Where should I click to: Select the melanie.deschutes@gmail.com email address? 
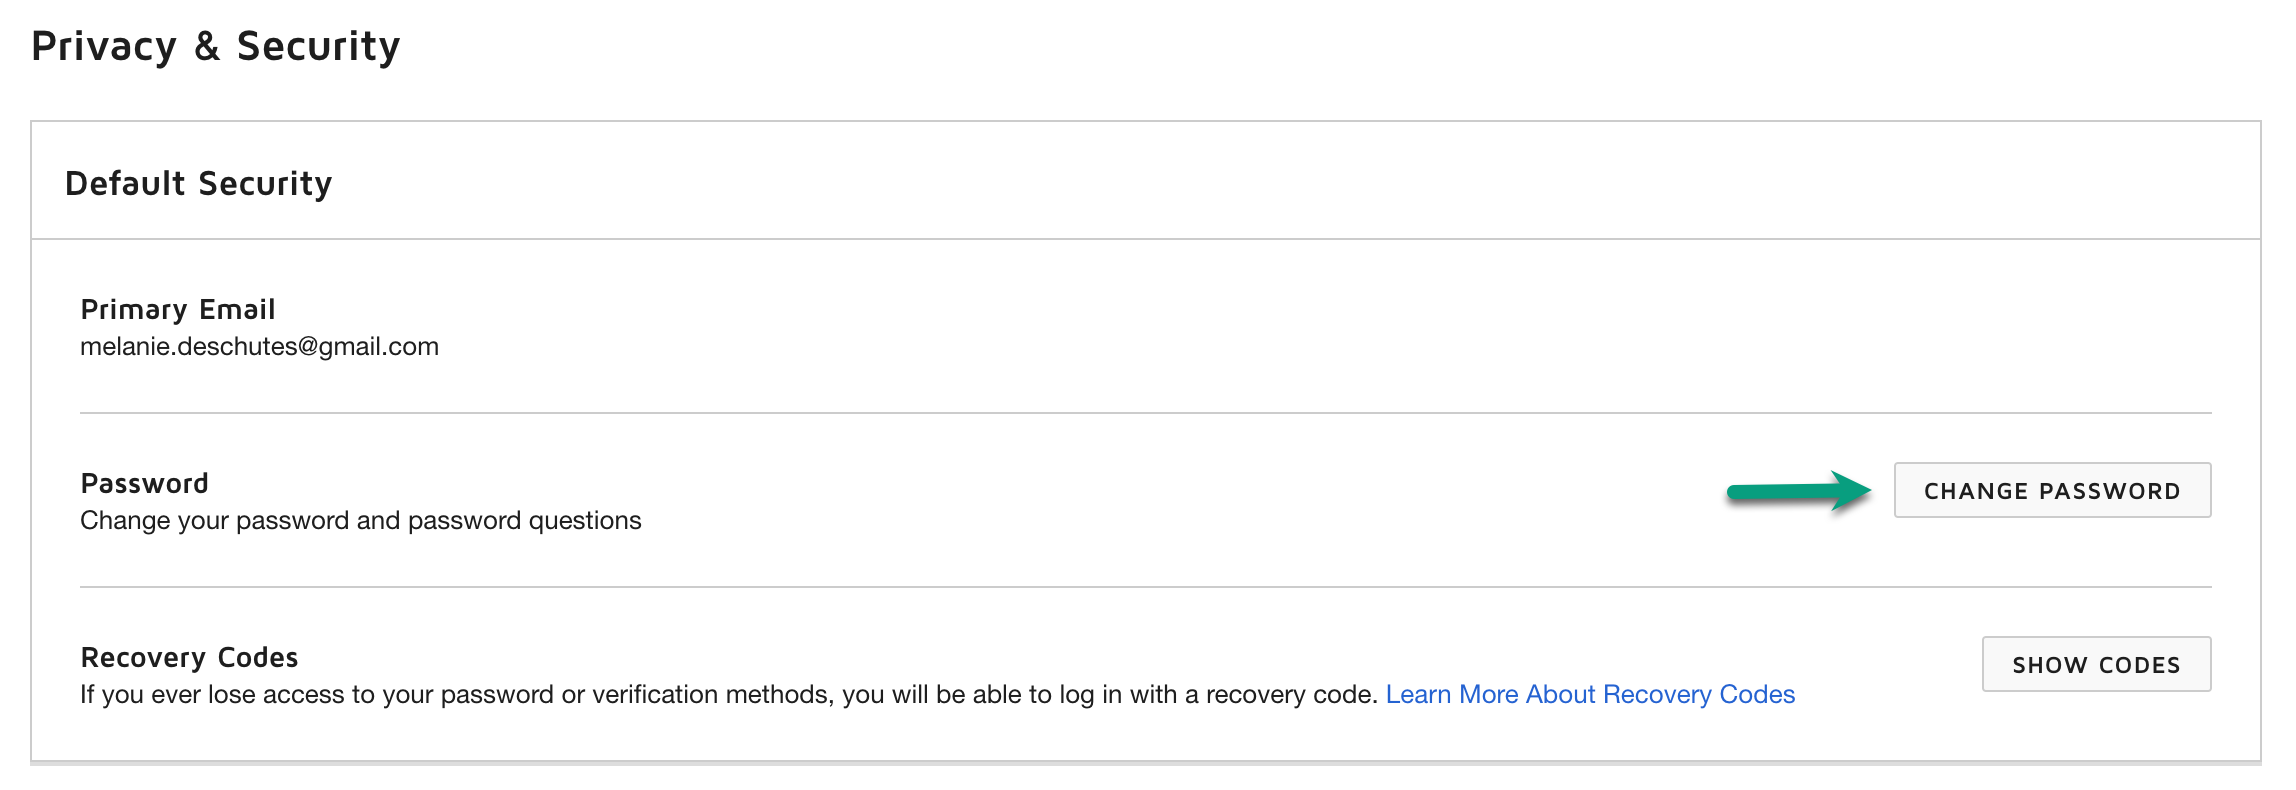pos(259,346)
